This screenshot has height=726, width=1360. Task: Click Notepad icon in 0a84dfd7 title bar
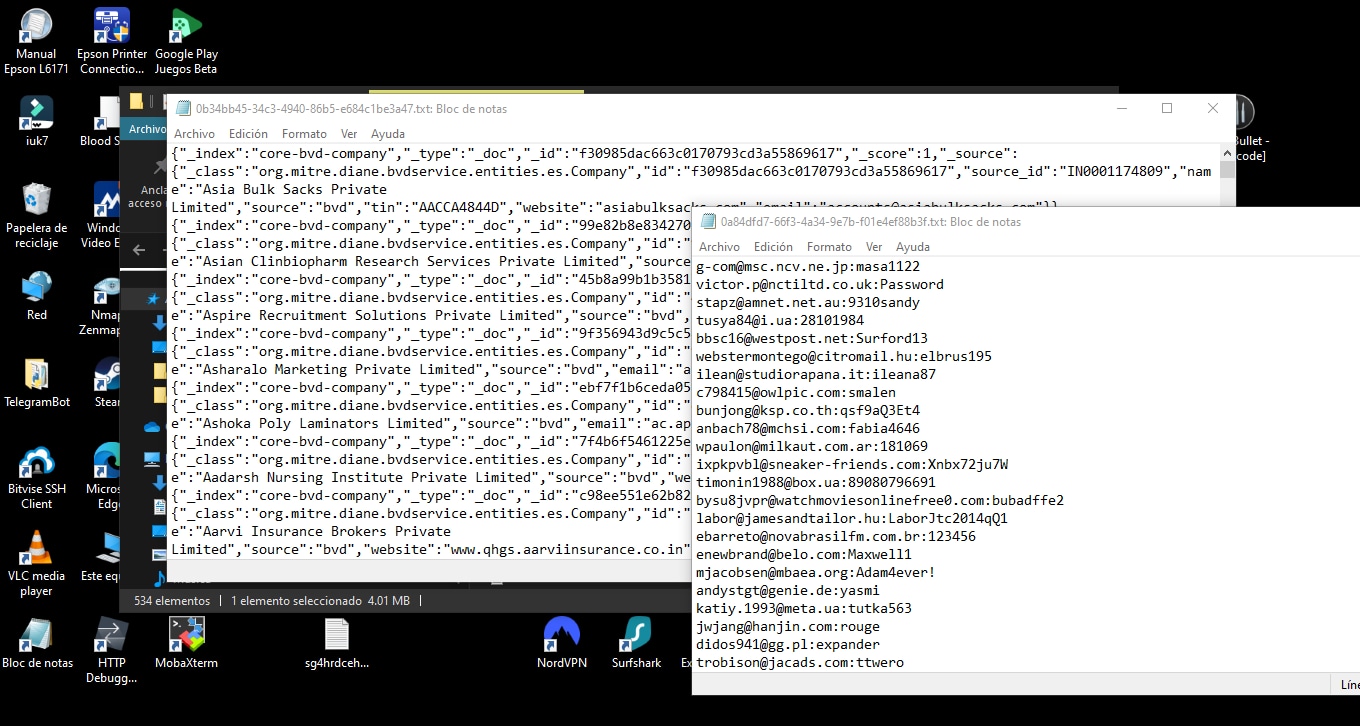coord(707,222)
